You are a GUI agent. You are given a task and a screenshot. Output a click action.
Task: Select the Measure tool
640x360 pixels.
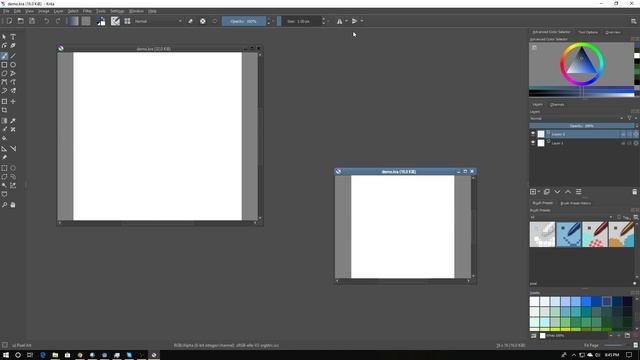13,149
